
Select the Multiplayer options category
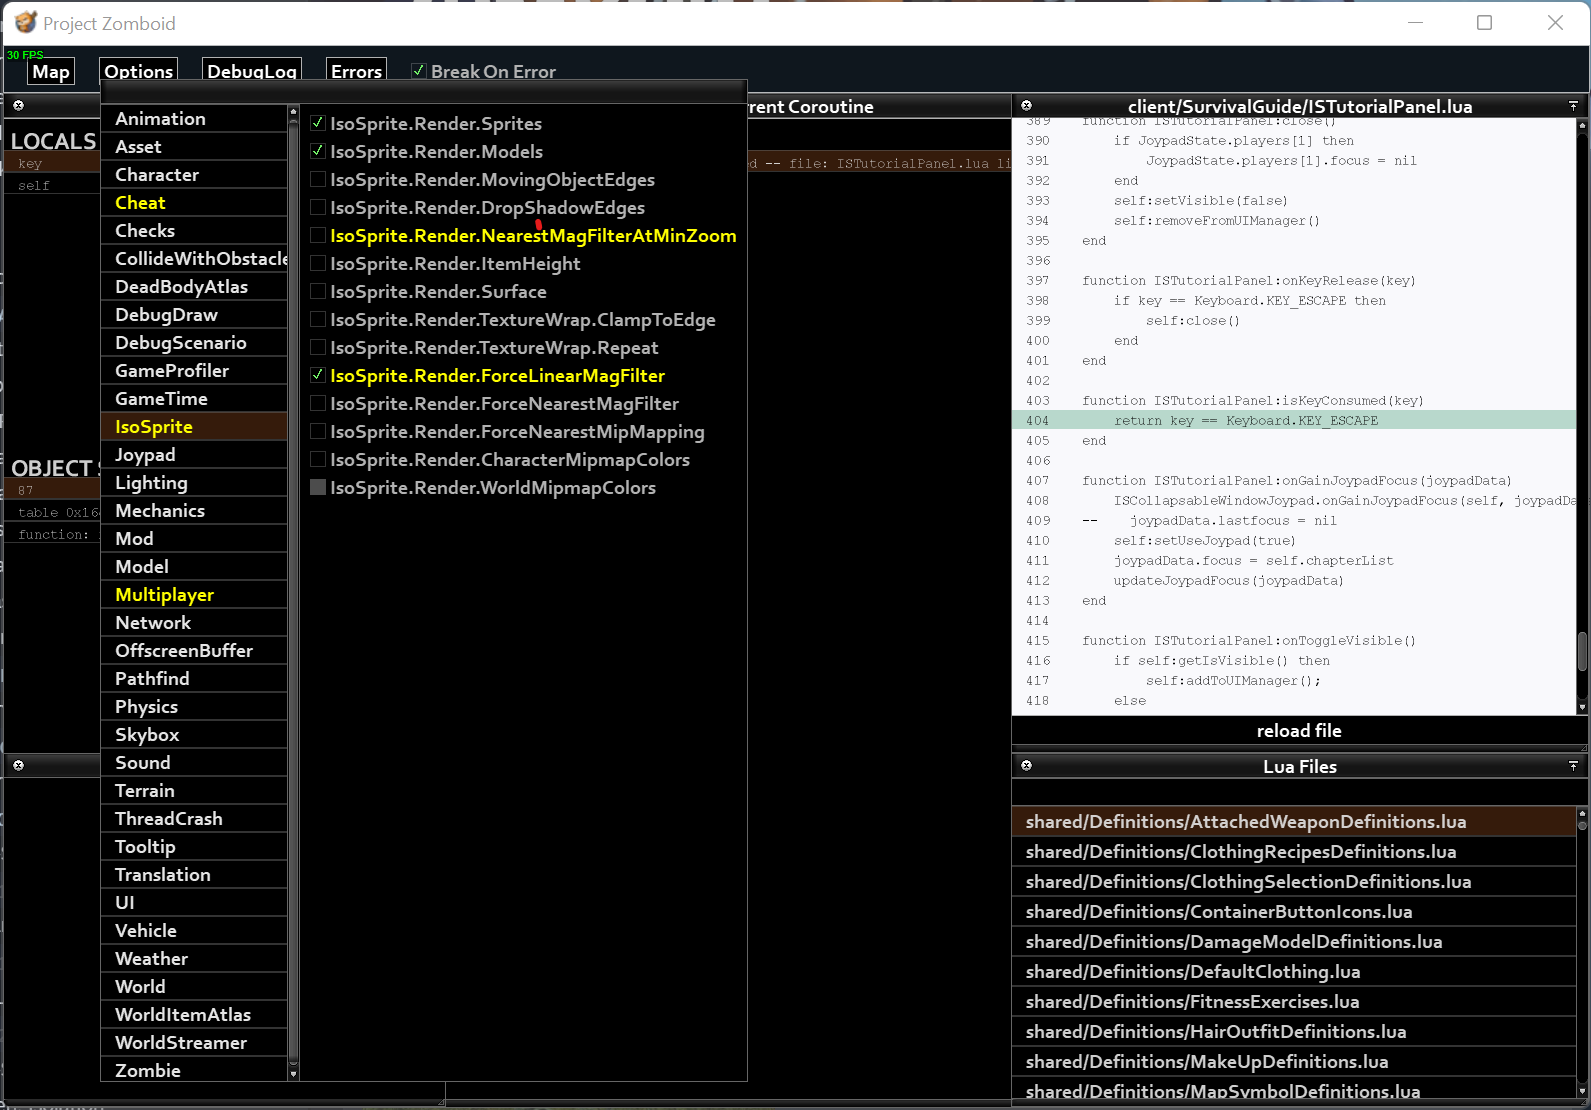pyautogui.click(x=194, y=594)
